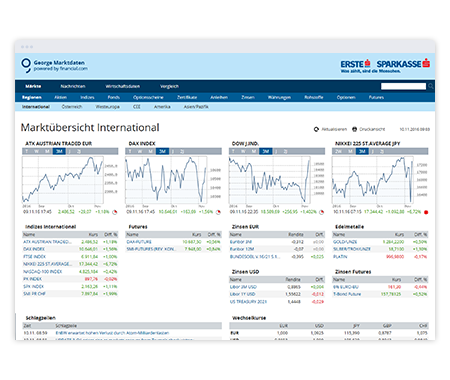The width and height of the screenshot is (450, 380).
Task: Switch to the Währungen tab
Action: pyautogui.click(x=279, y=97)
